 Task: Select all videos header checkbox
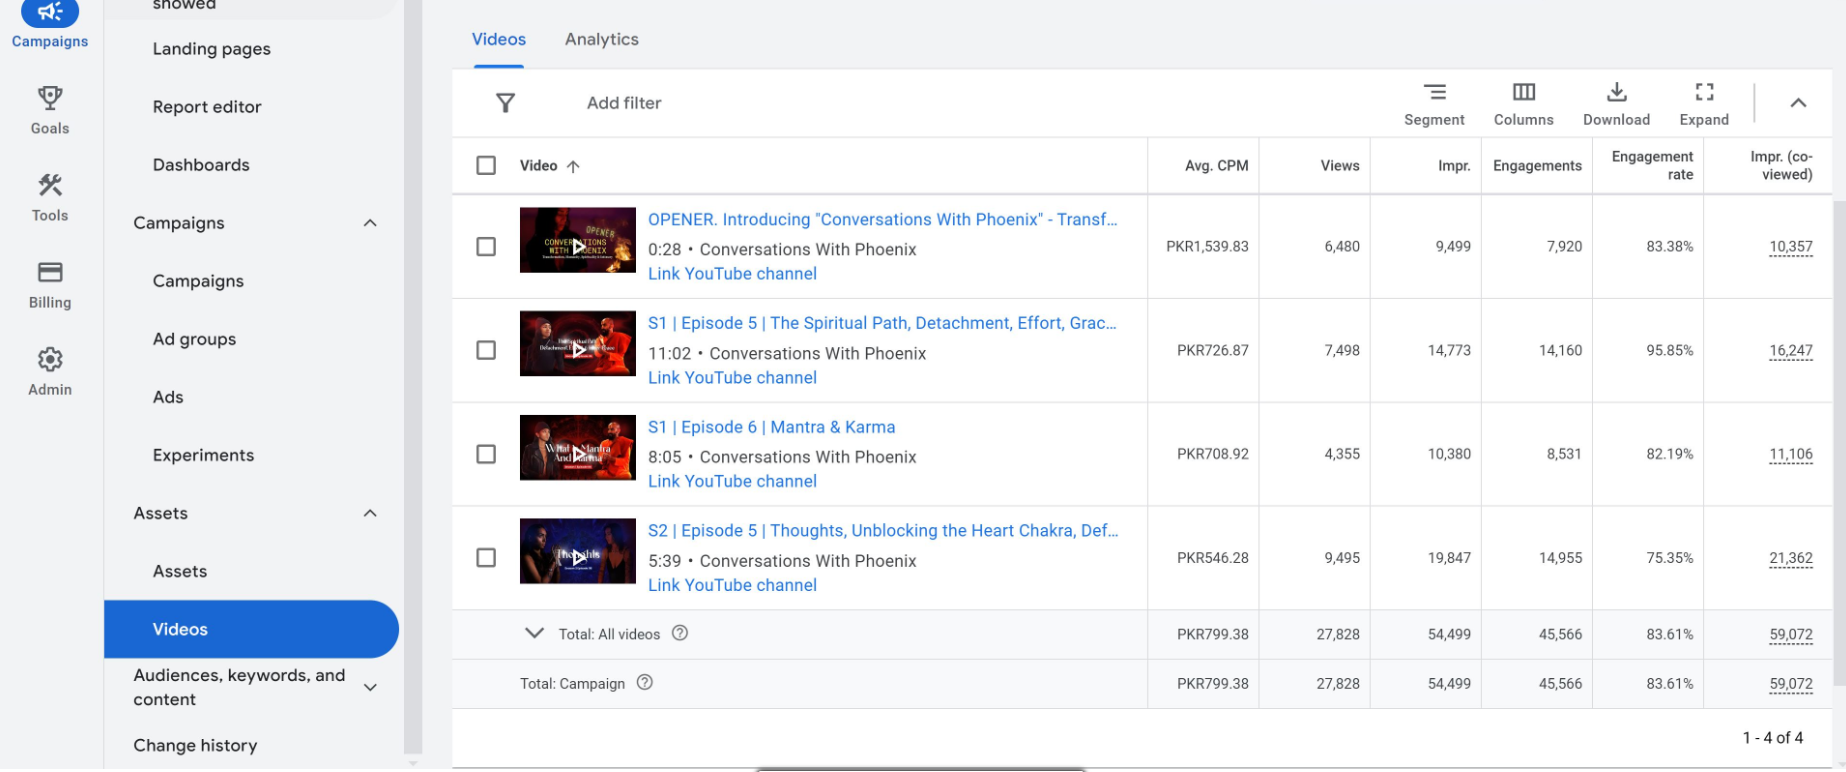tap(486, 166)
